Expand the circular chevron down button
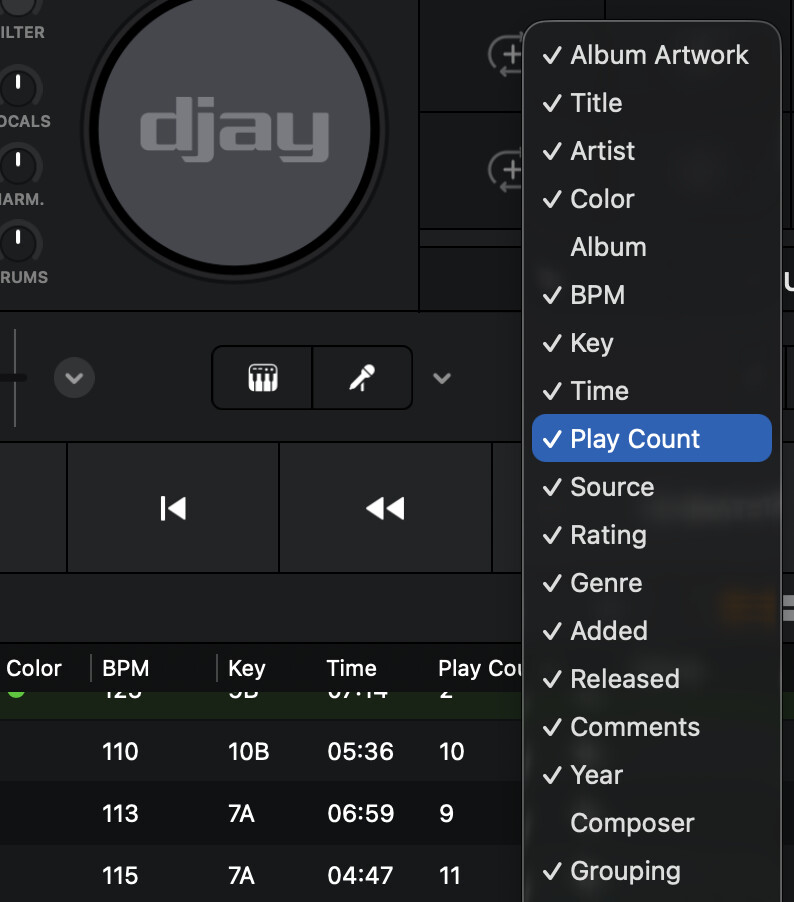The width and height of the screenshot is (794, 902). click(x=74, y=378)
